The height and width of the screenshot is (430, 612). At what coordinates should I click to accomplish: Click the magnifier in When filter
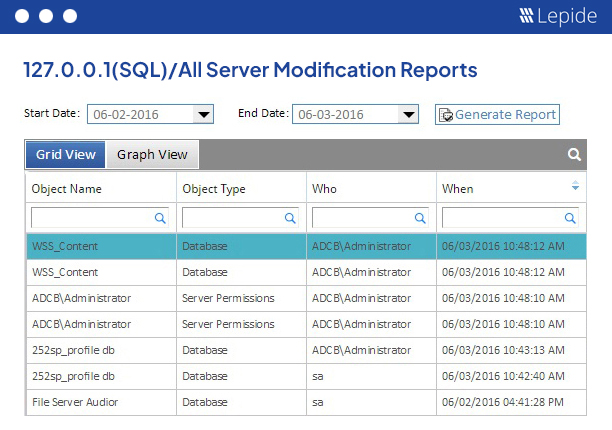pos(570,218)
